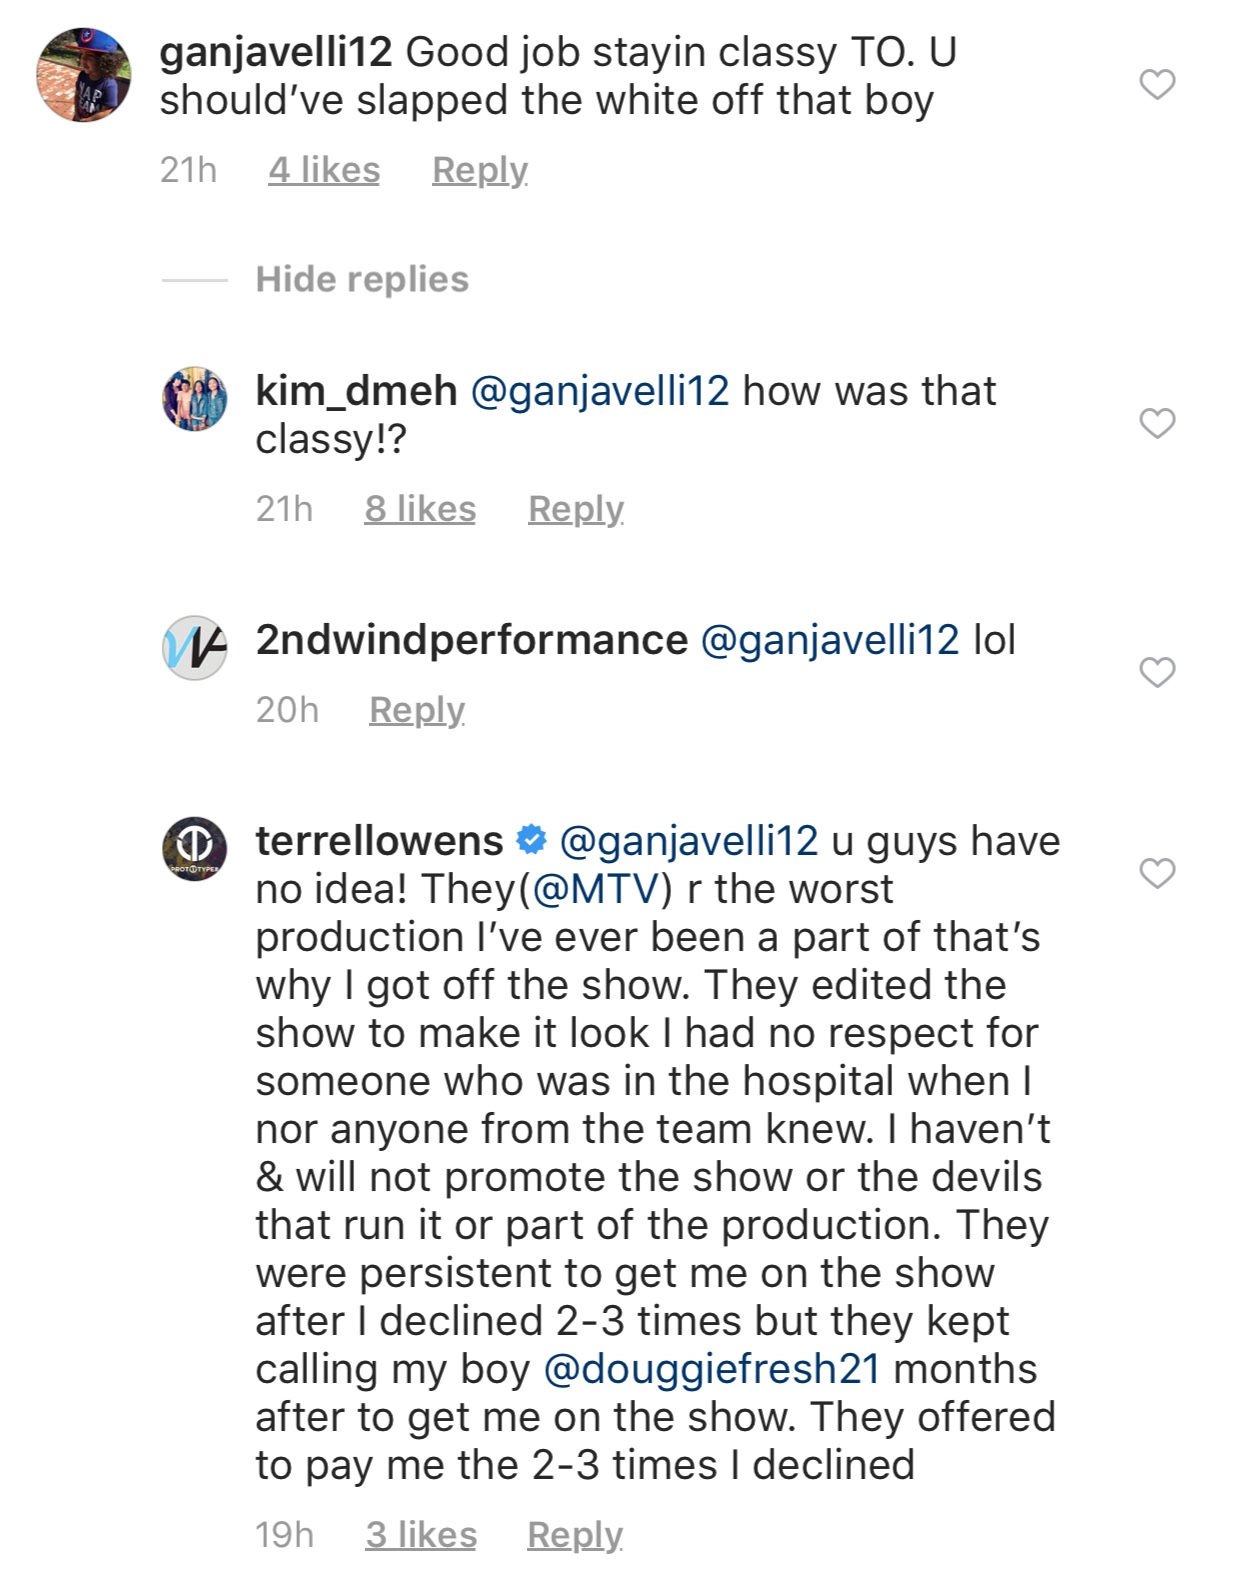1242x1579 pixels.
Task: Heart the terrellowens reply
Action: coord(1157,873)
